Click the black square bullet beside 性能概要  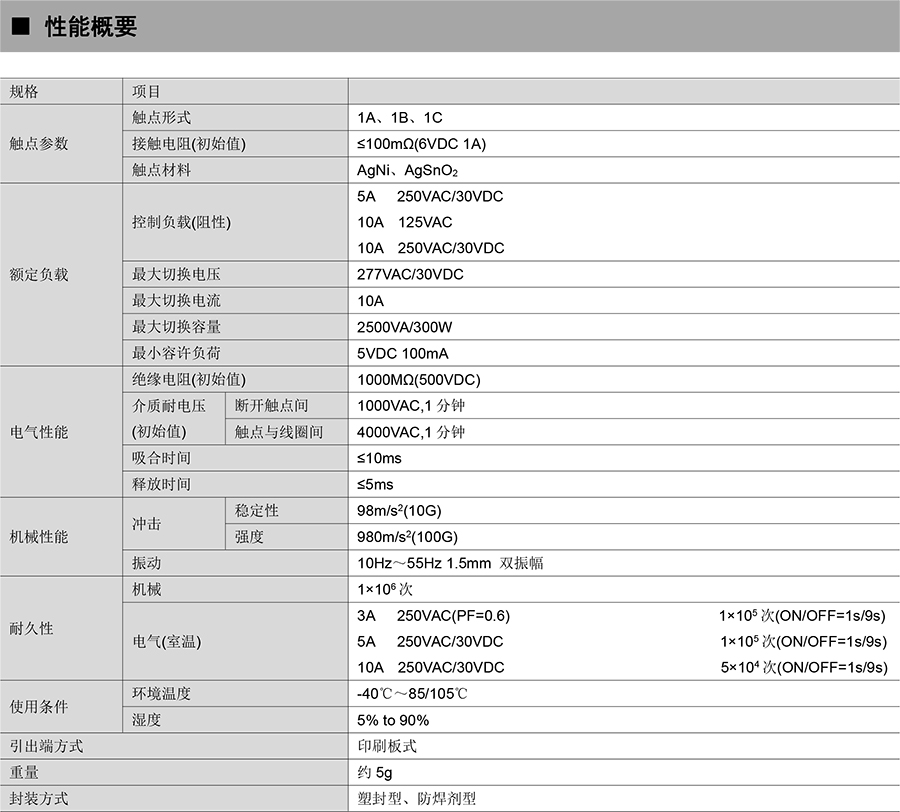coord(21,28)
